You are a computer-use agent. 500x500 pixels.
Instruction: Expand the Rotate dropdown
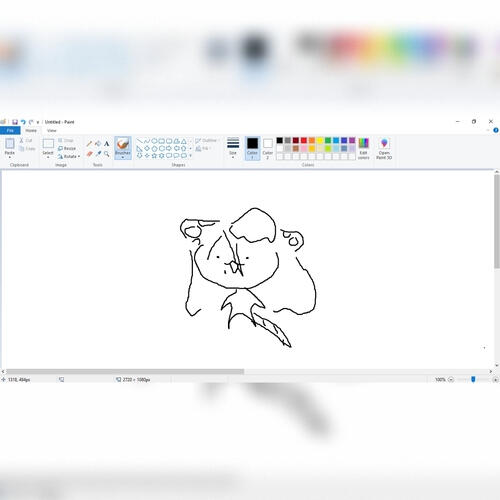tap(69, 156)
